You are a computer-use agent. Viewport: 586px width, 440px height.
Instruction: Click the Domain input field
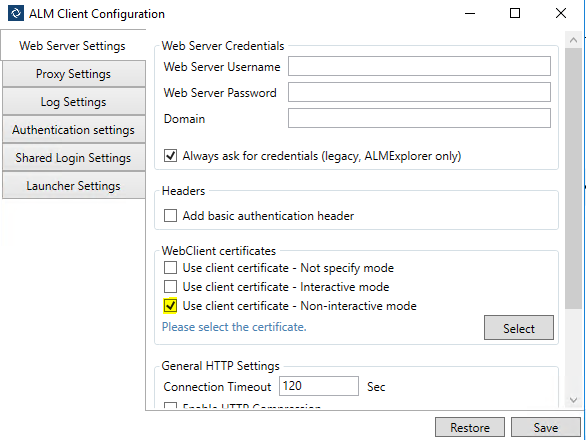click(419, 118)
